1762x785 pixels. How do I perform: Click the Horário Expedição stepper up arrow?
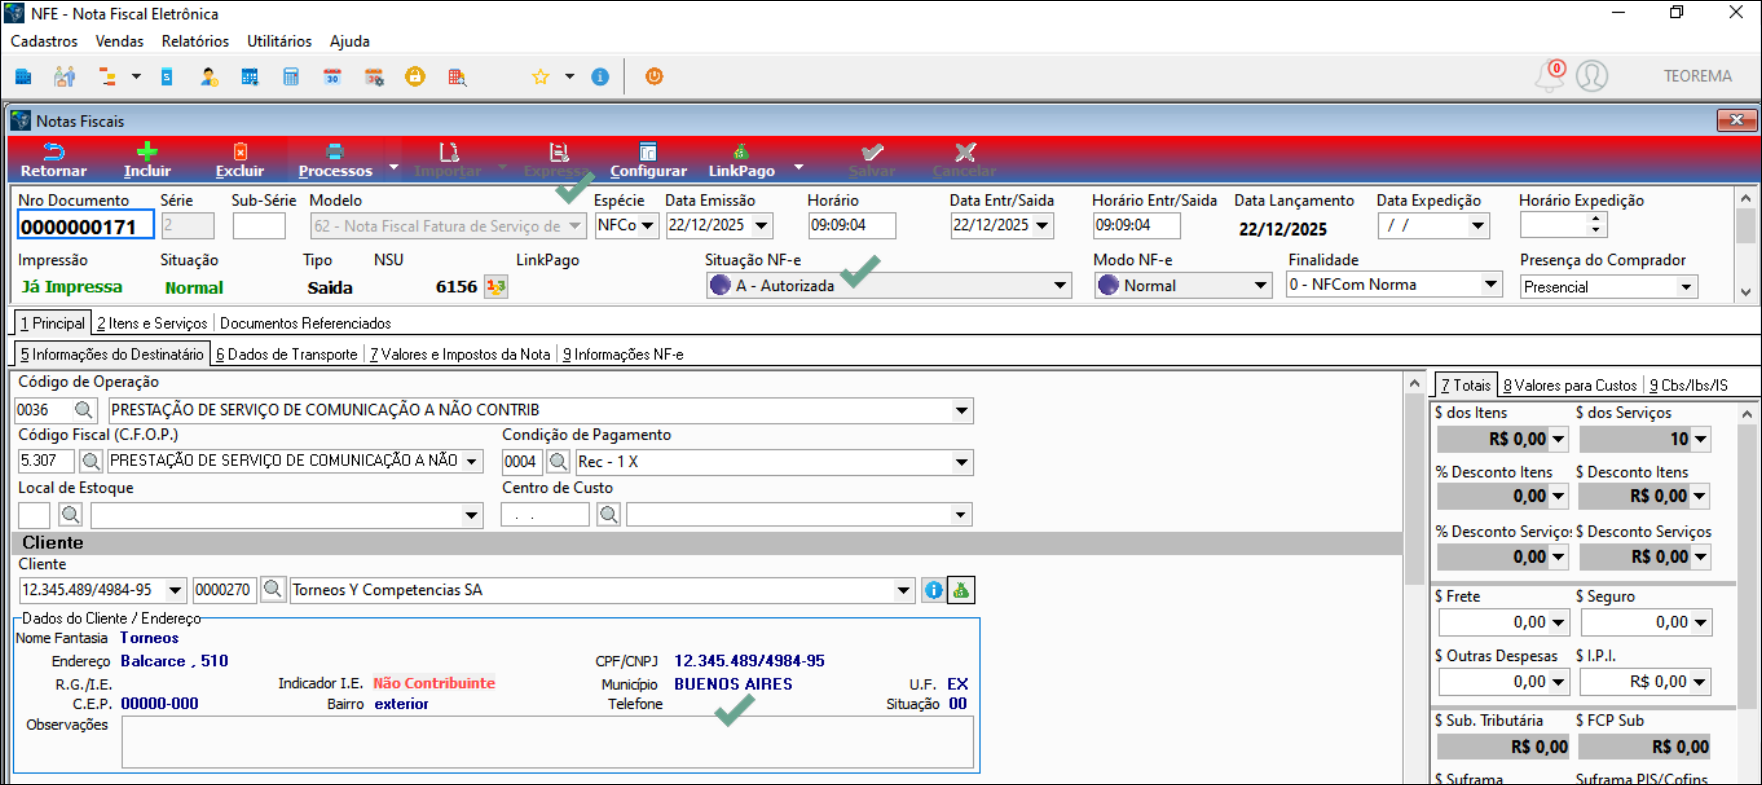[x=1596, y=219]
